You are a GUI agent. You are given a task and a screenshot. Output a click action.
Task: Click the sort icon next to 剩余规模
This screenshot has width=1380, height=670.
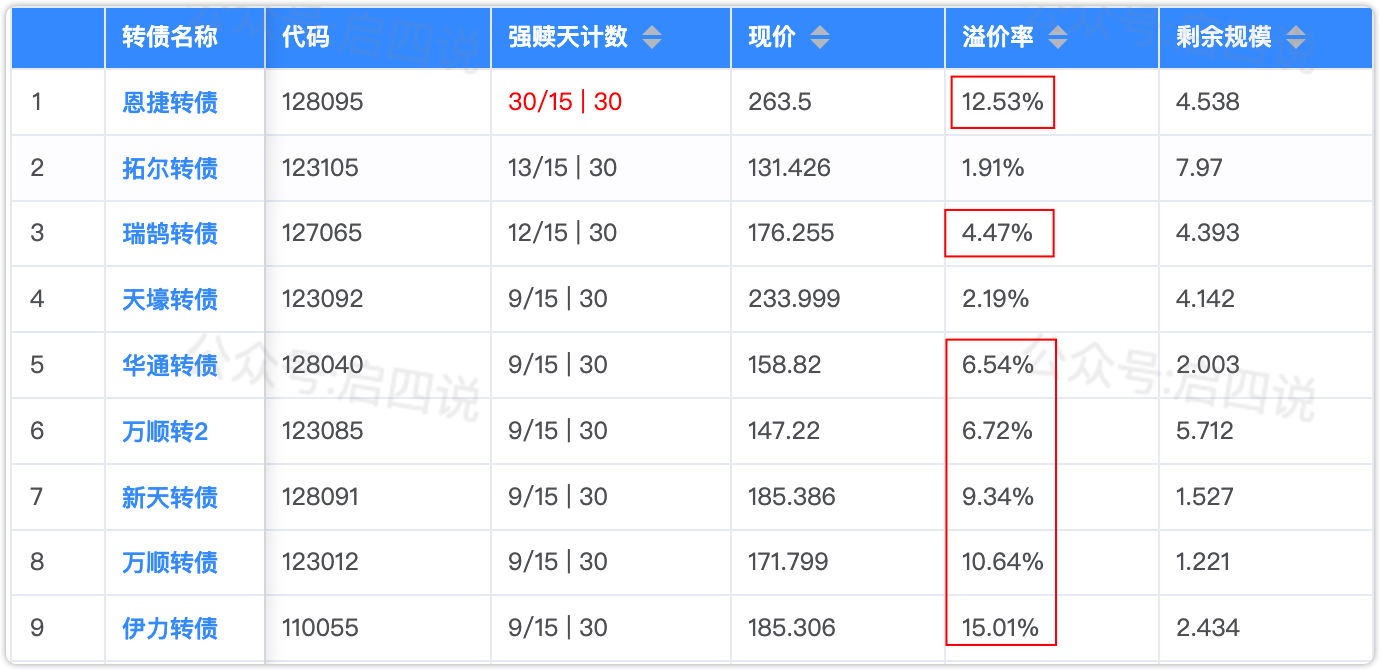[x=1296, y=38]
